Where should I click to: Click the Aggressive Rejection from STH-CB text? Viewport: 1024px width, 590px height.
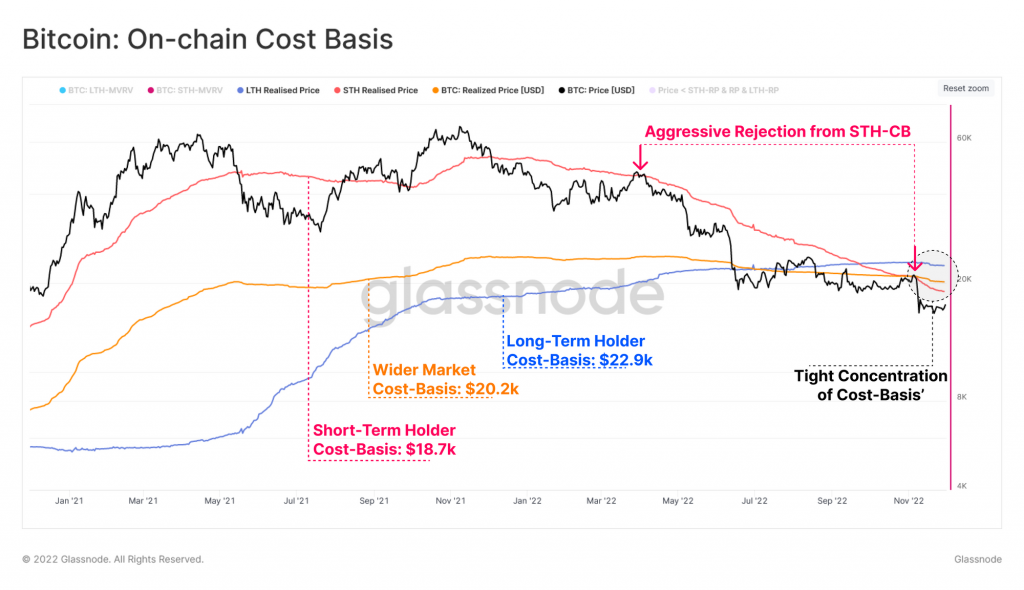778,132
